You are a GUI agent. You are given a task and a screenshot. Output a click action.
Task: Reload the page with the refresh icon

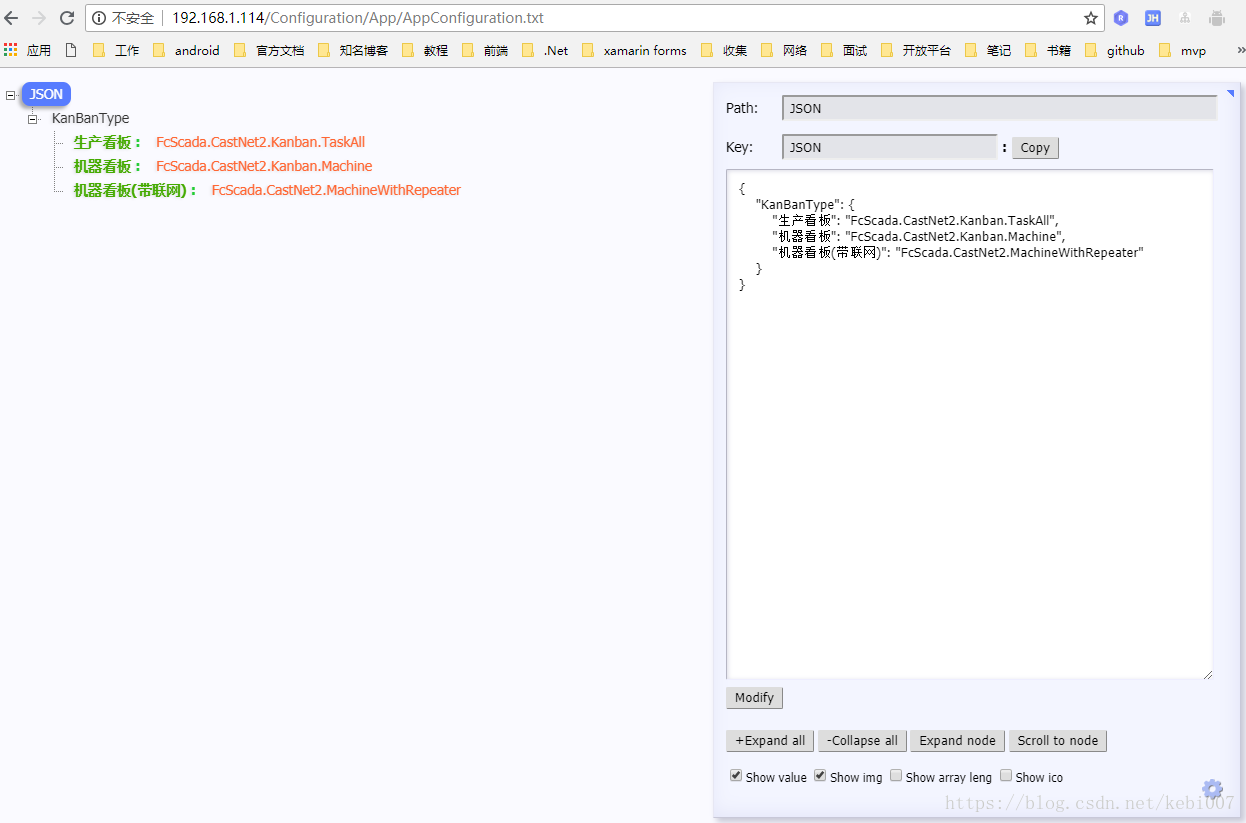tap(67, 18)
